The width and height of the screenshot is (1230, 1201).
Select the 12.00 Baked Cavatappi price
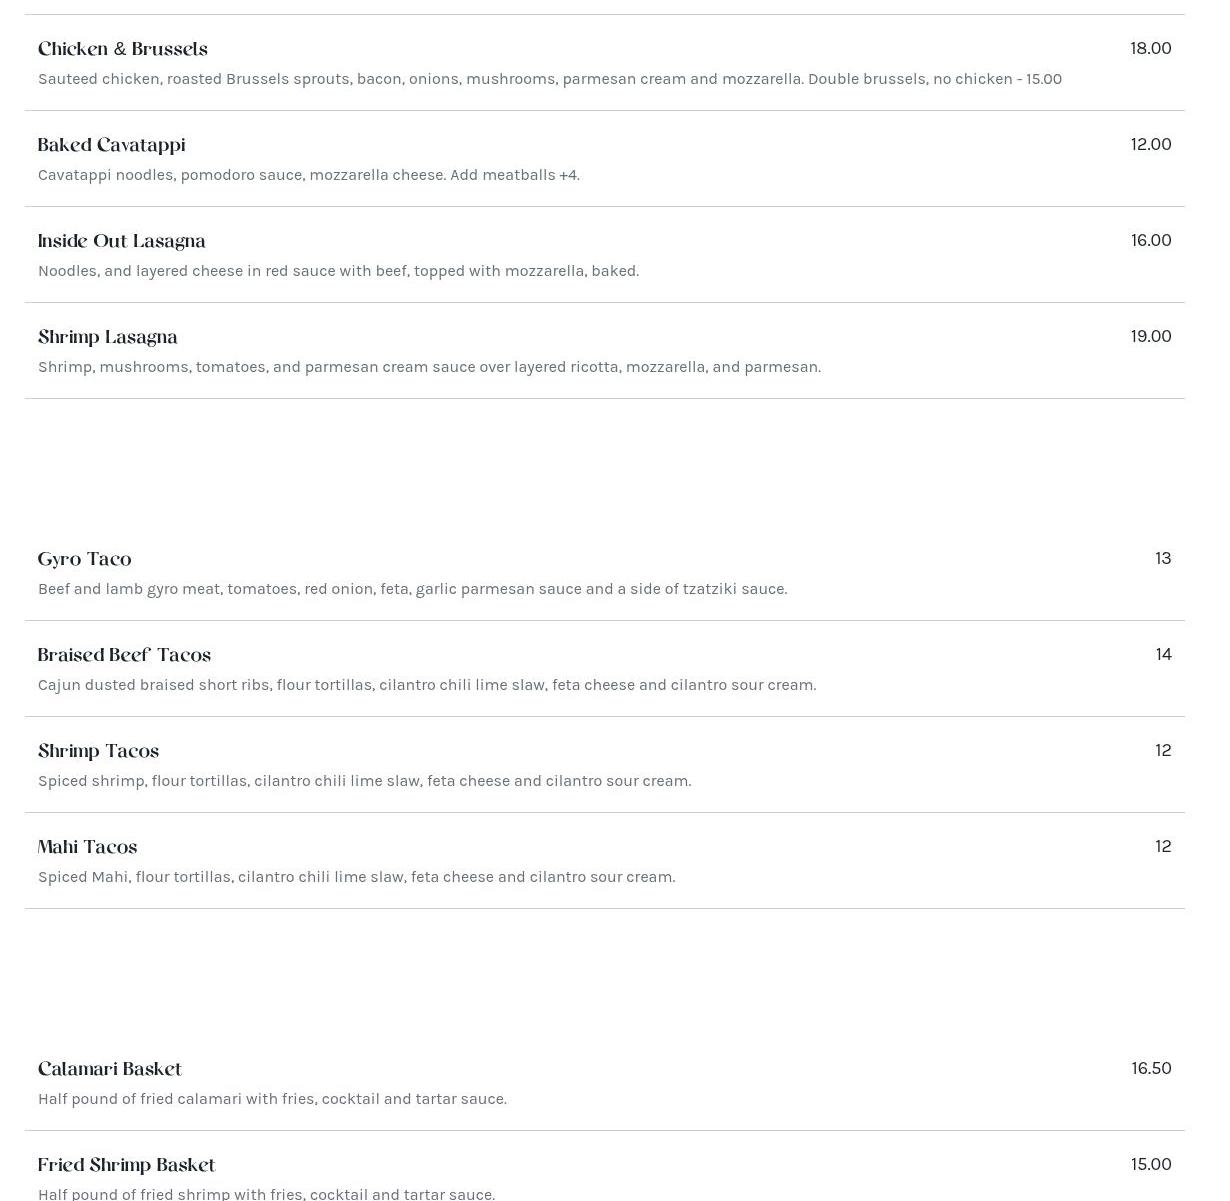click(x=1150, y=144)
